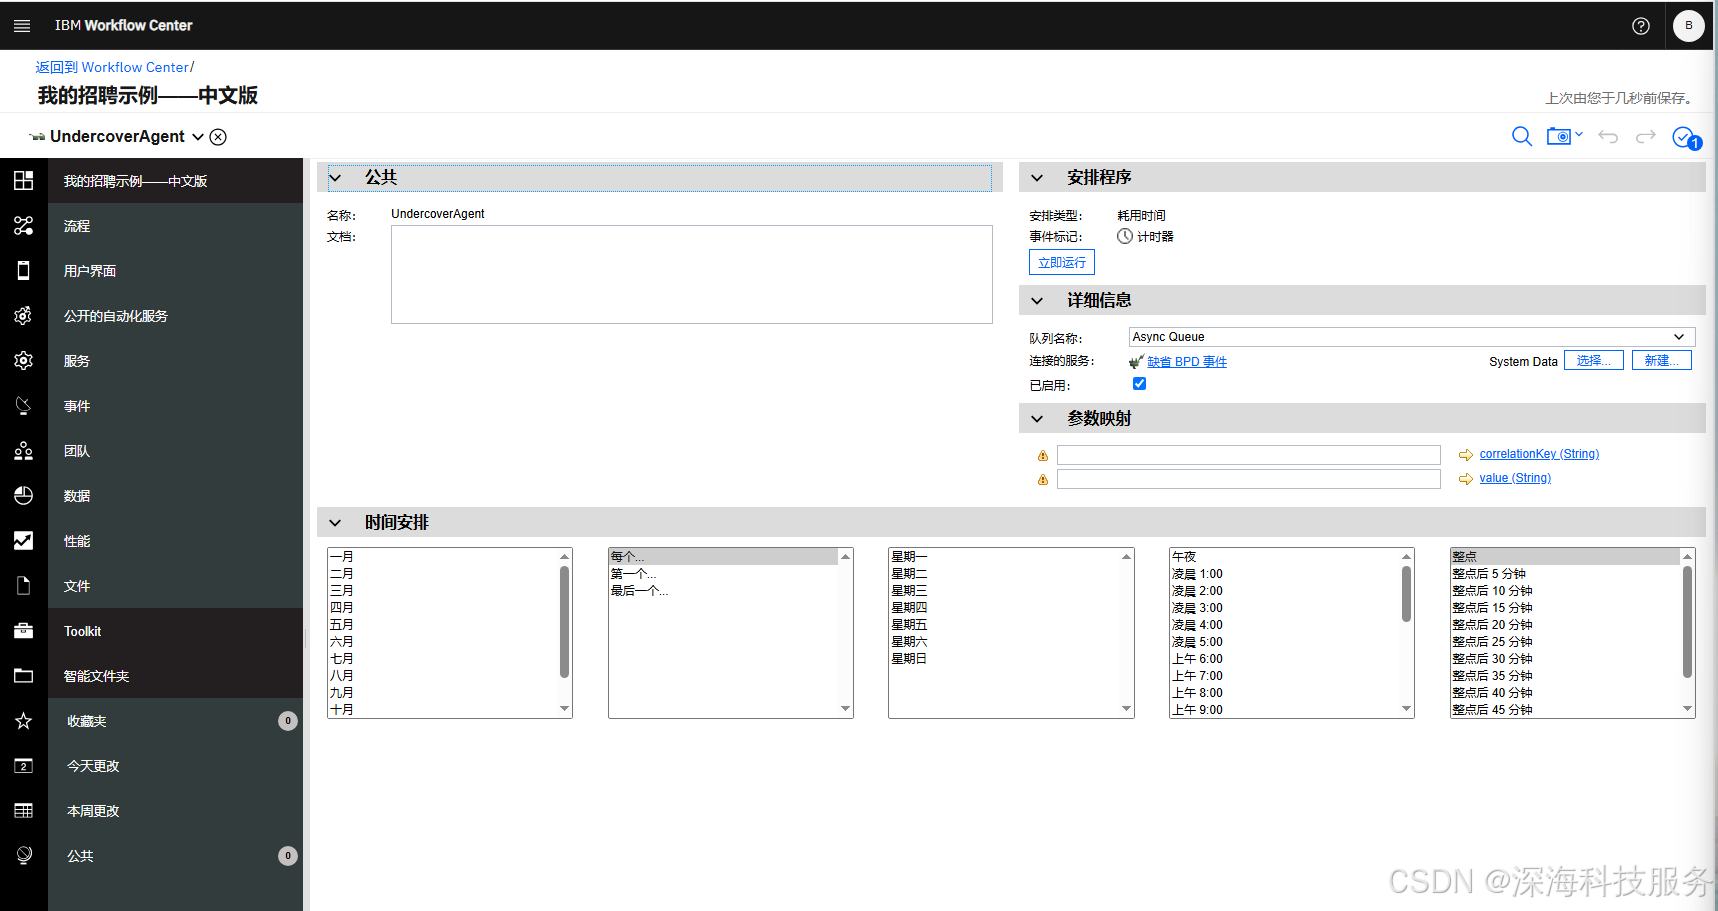Undo the last change

[1608, 137]
